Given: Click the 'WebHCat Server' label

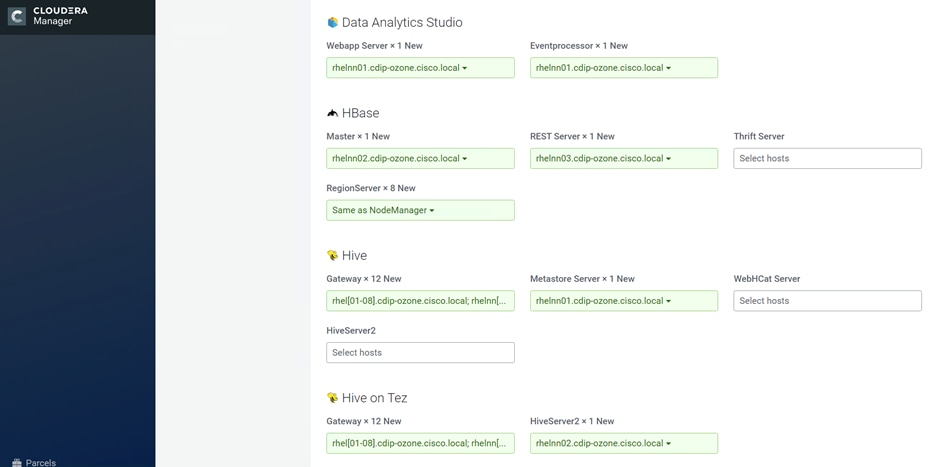Looking at the screenshot, I should [767, 279].
